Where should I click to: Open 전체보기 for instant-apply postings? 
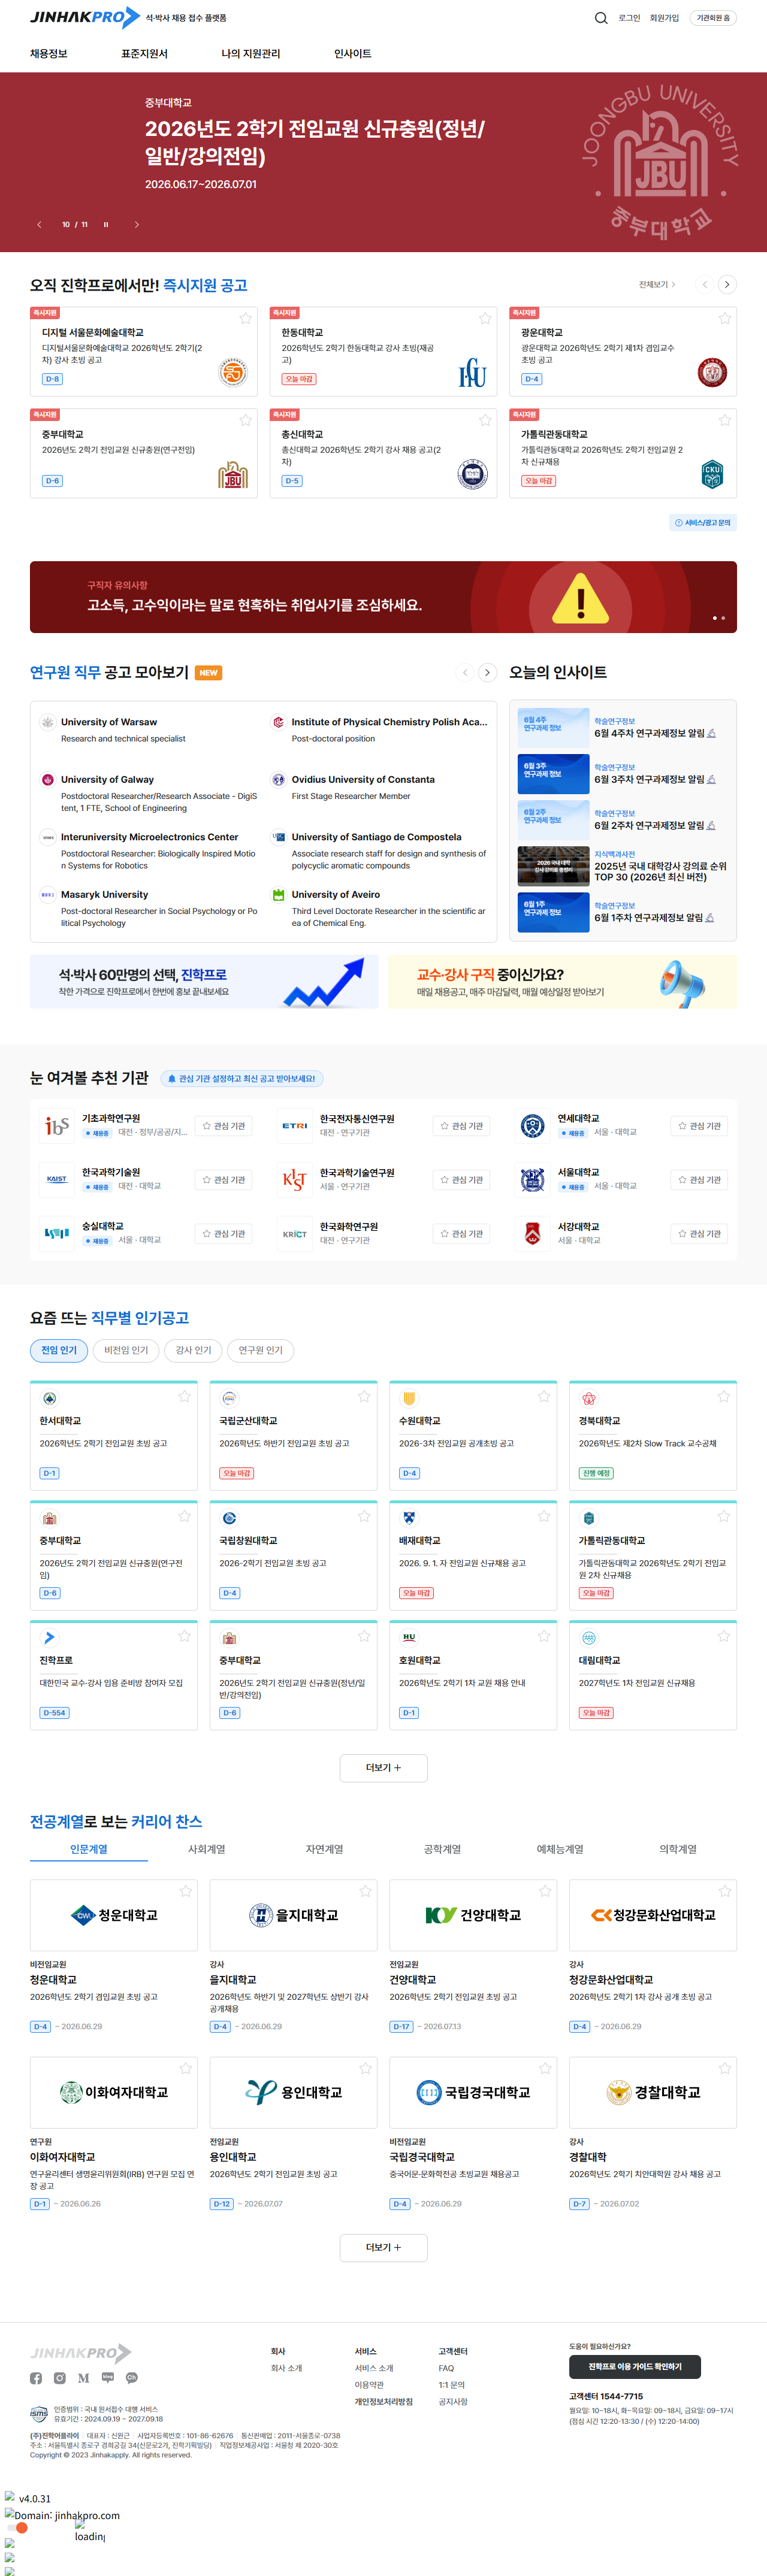[657, 285]
